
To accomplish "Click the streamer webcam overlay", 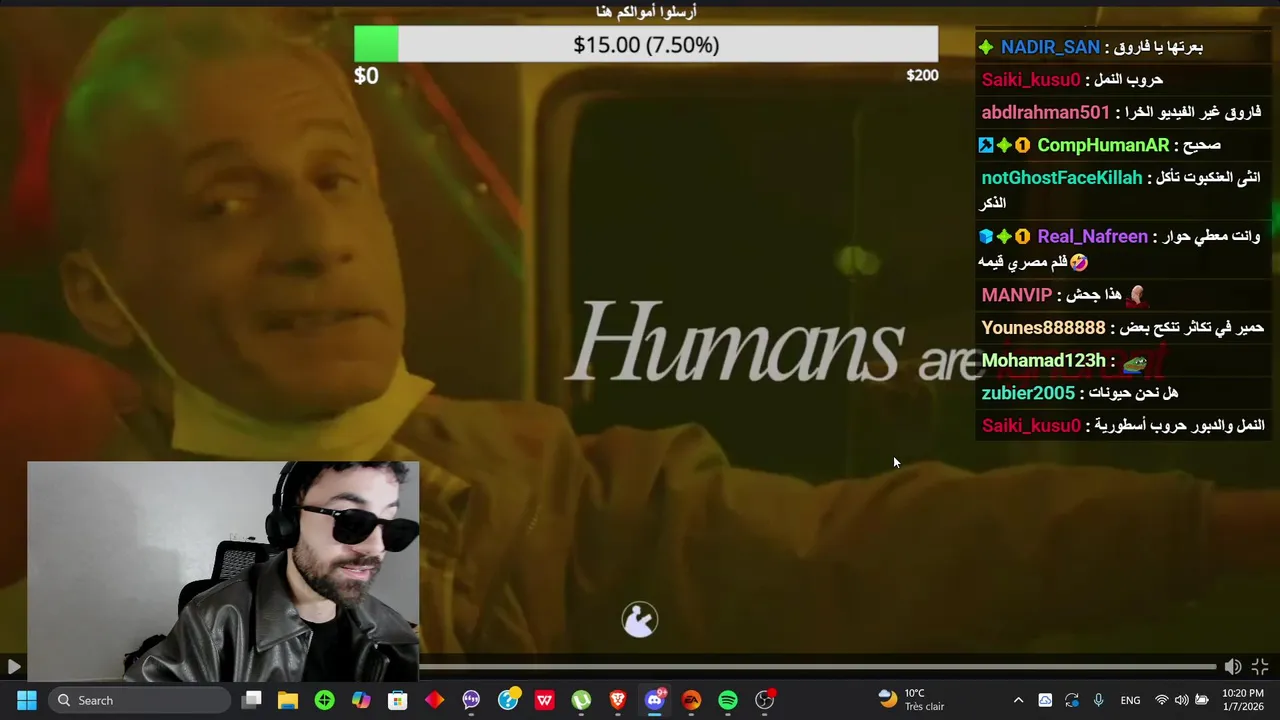I will [x=223, y=571].
